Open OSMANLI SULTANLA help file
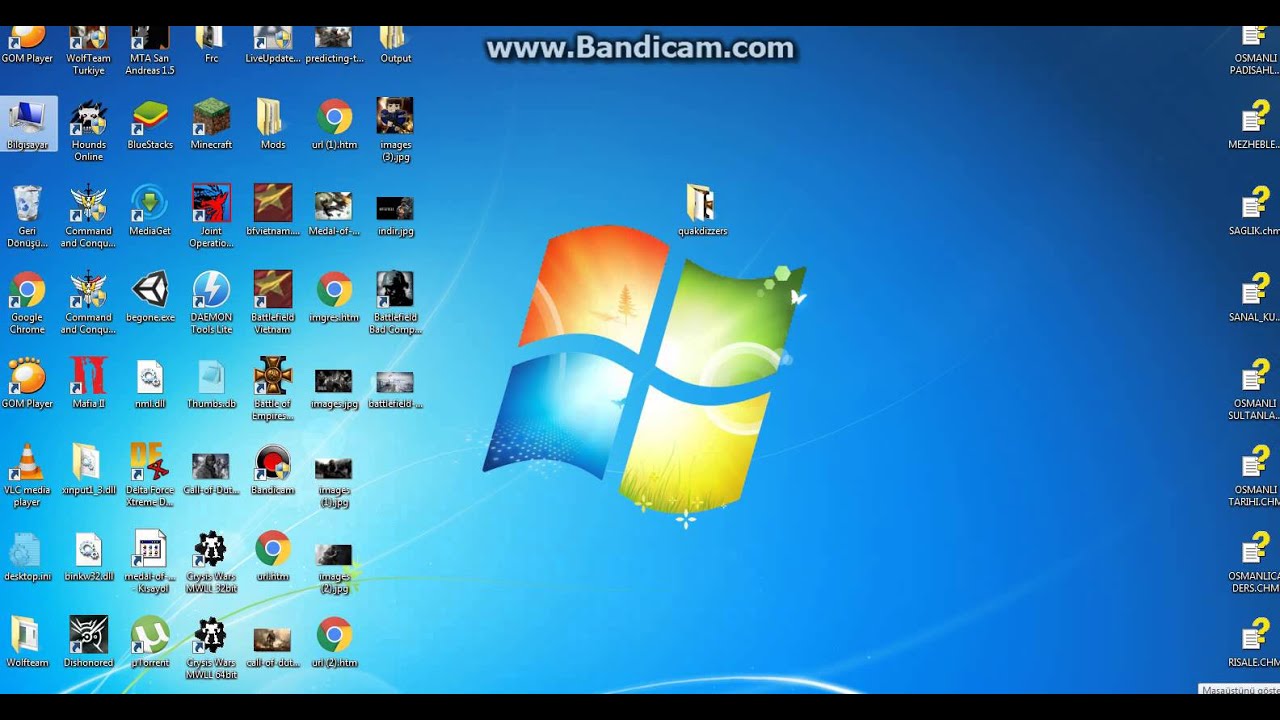The image size is (1280, 720). click(x=1254, y=389)
